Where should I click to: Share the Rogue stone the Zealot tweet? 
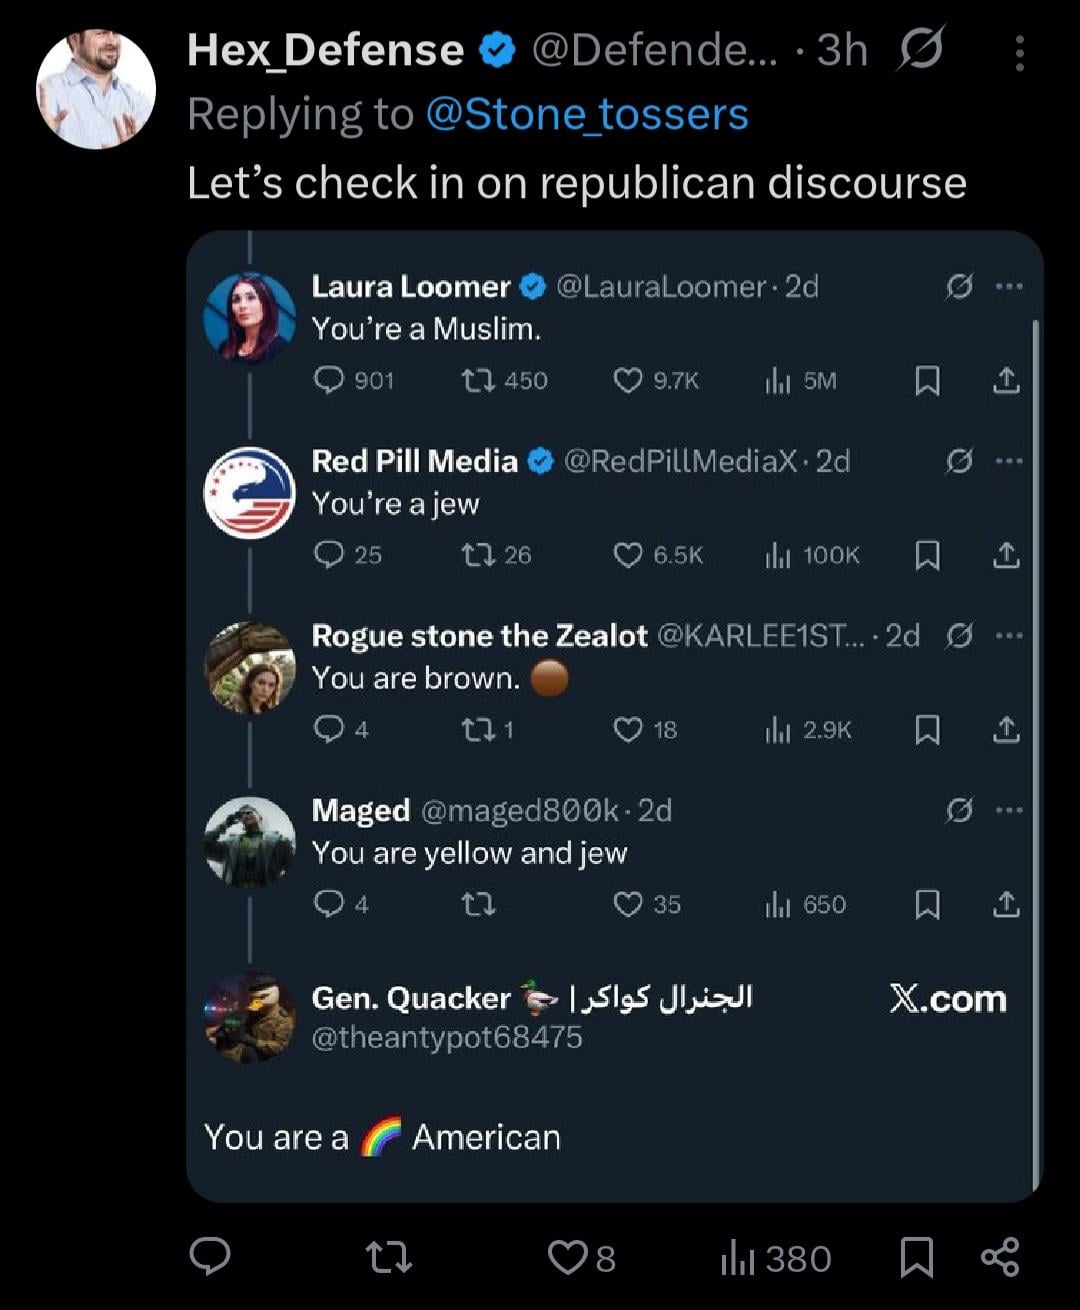(x=1006, y=730)
